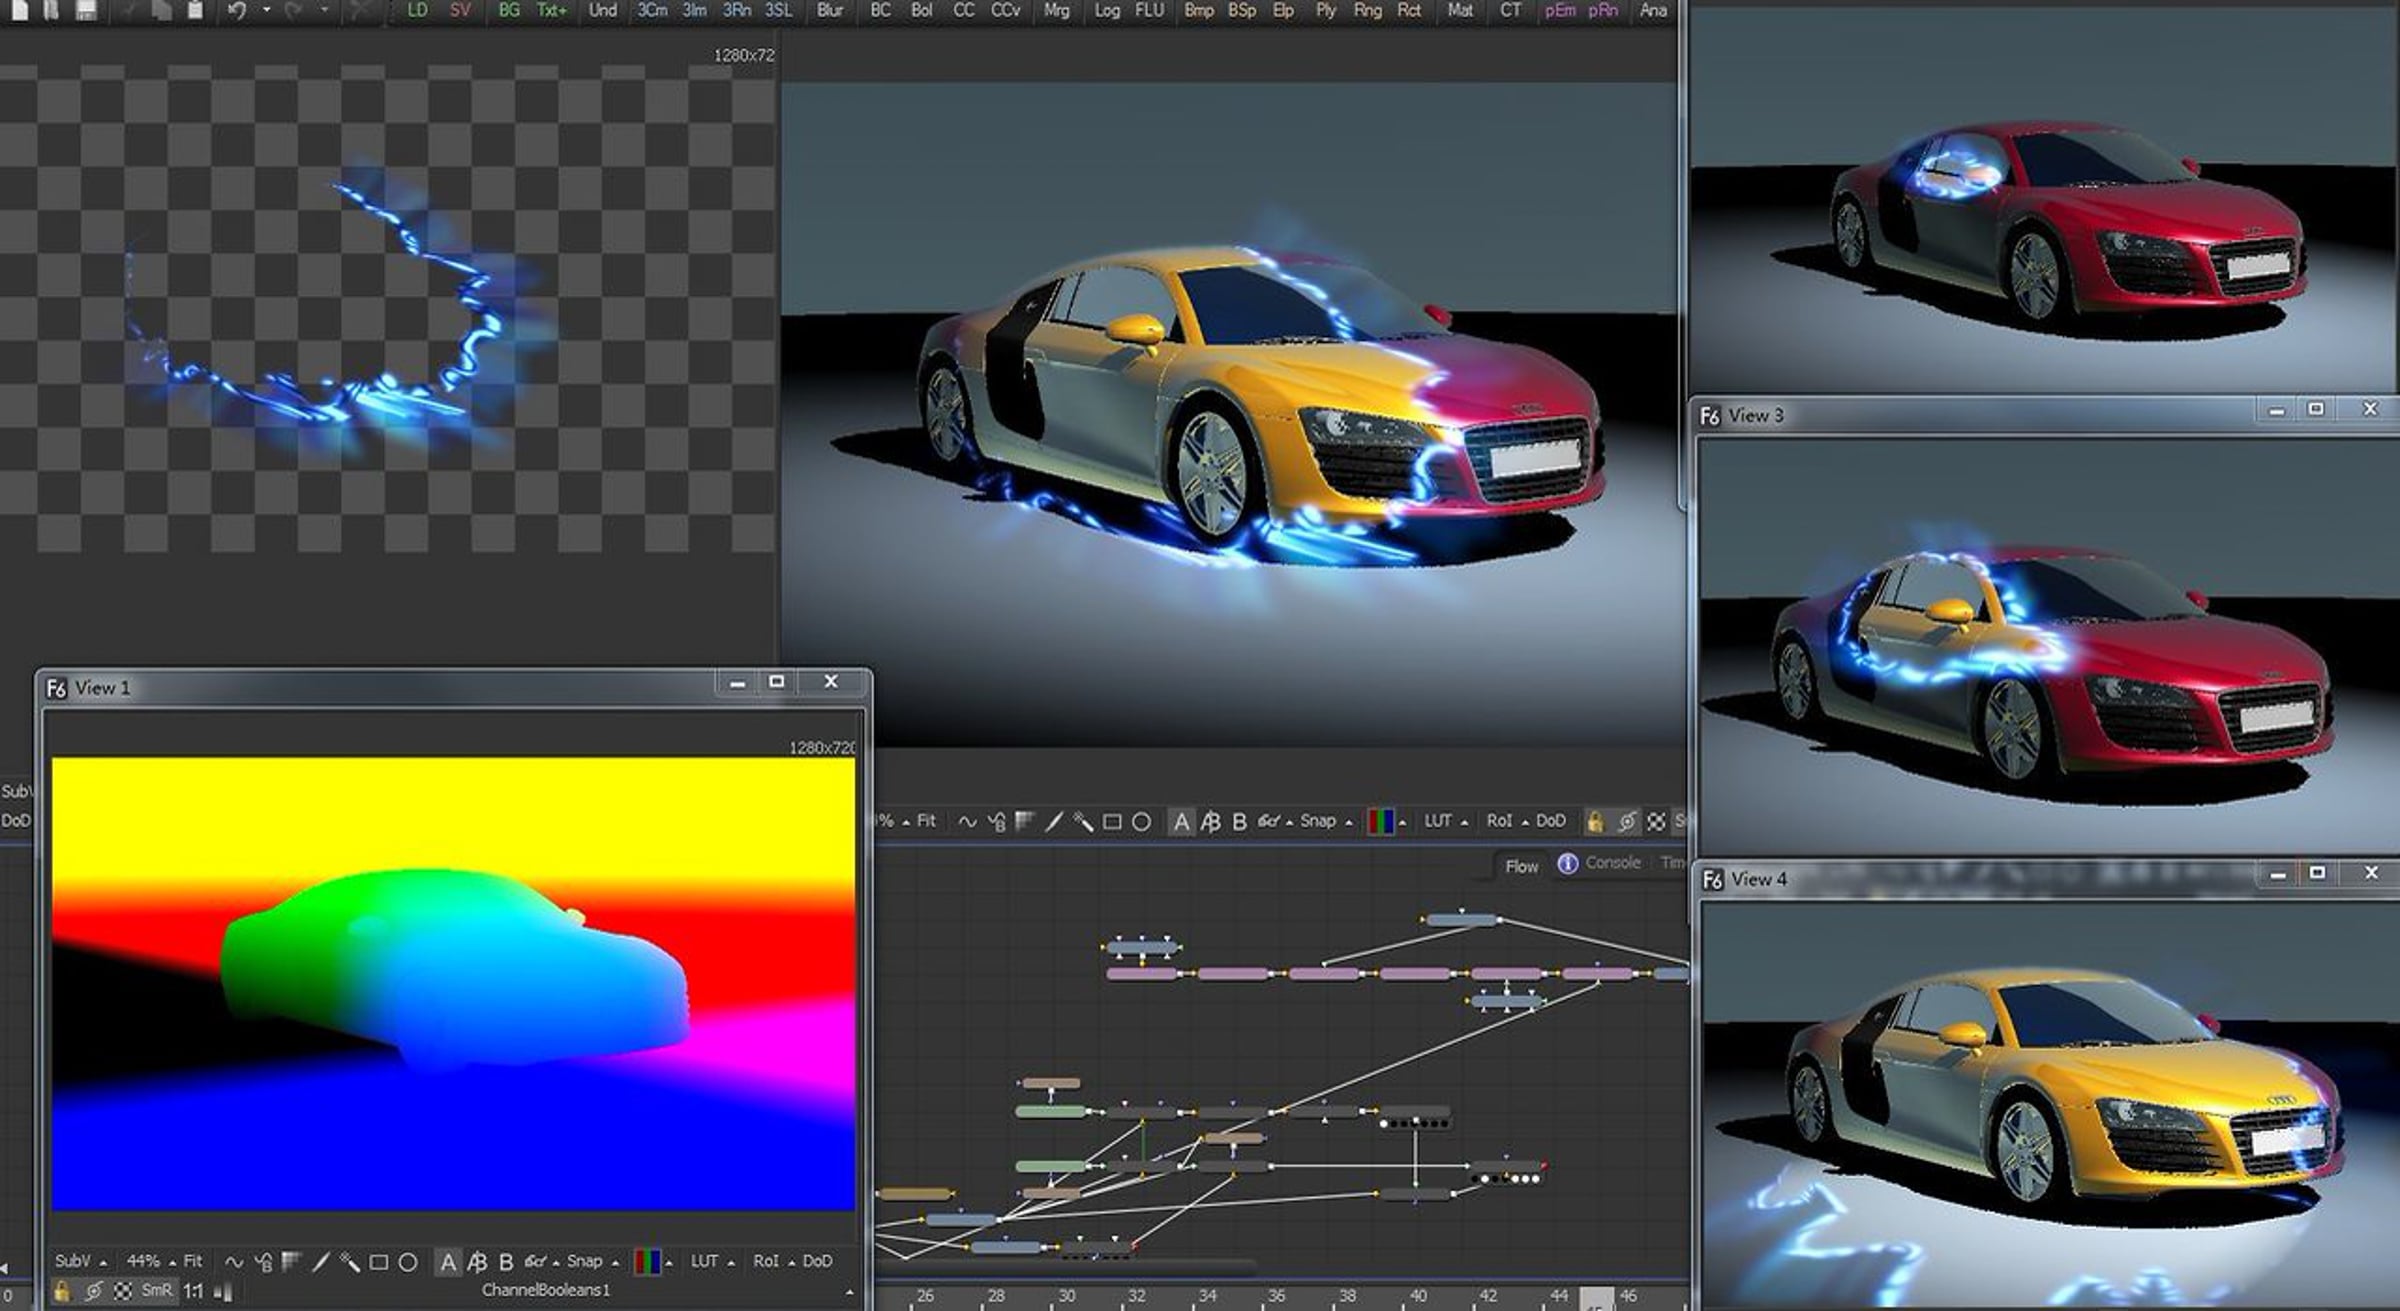Click the Undo arrow icon in top toolbar

pos(237,11)
